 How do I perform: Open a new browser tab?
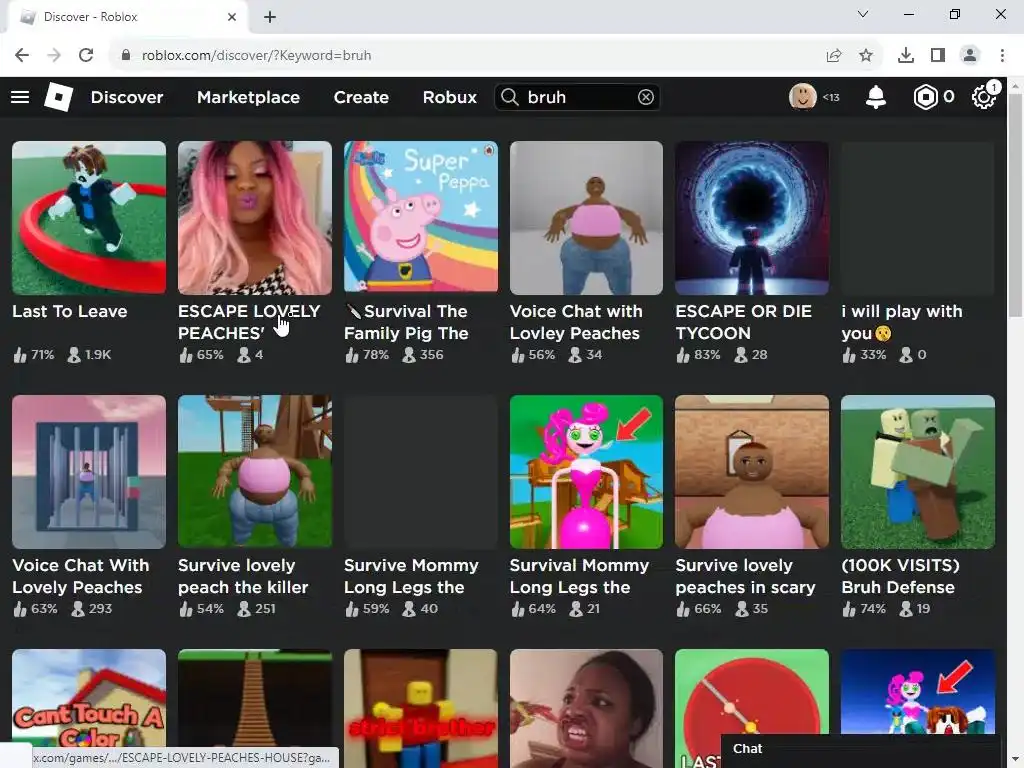(x=270, y=17)
